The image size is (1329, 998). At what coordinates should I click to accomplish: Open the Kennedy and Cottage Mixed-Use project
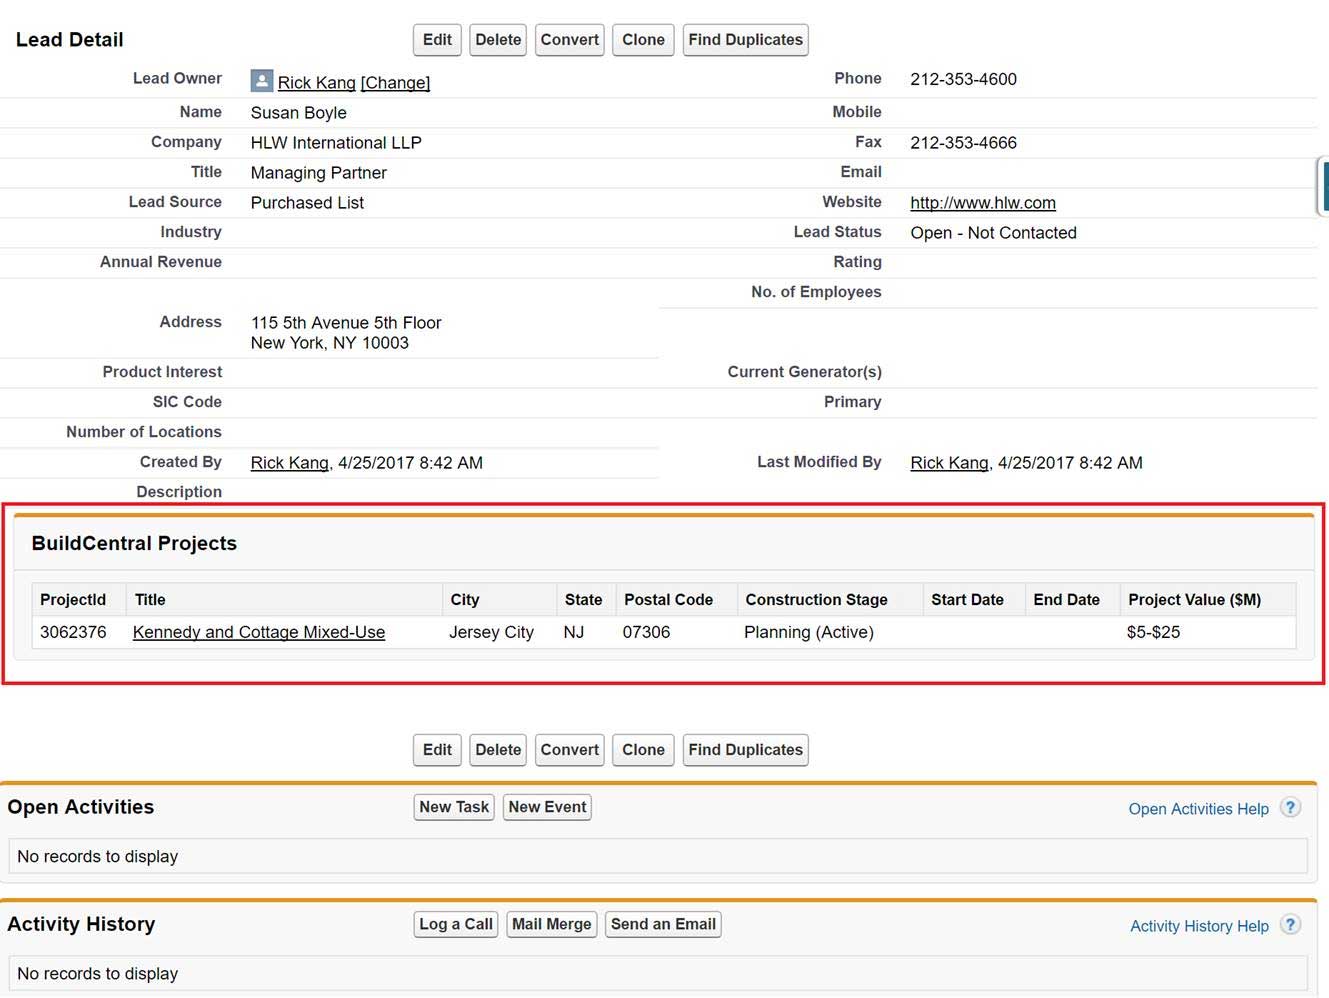tap(258, 632)
